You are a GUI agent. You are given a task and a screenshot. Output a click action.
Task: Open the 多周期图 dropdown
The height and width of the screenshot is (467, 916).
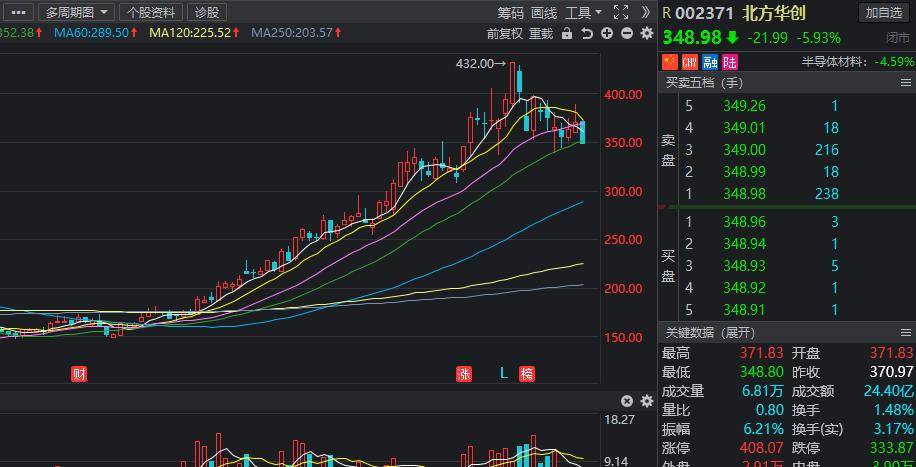[x=77, y=12]
